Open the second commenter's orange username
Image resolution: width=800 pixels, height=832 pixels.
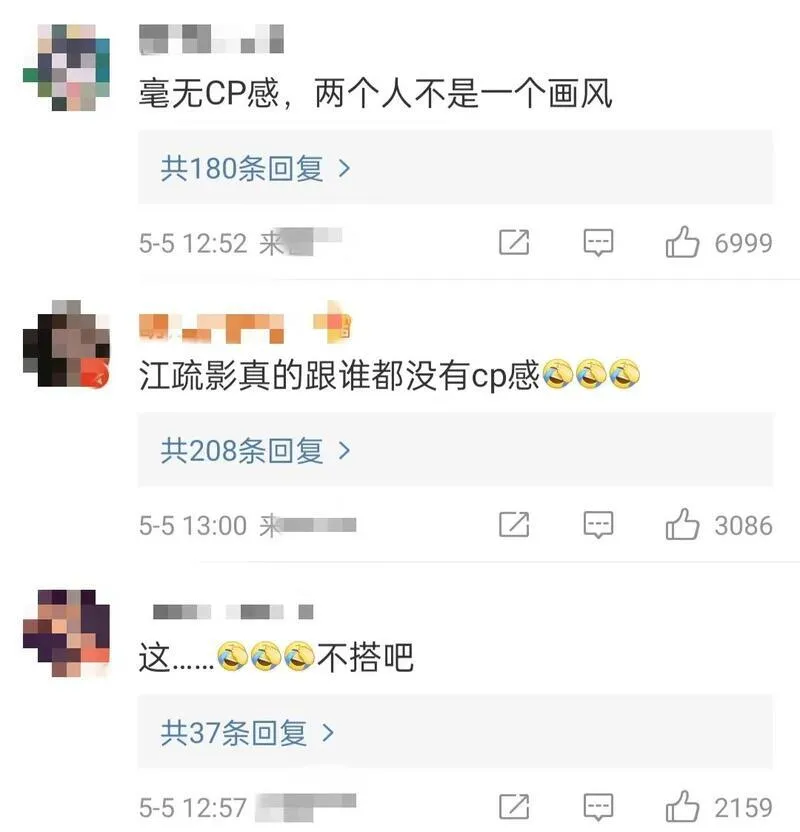tap(211, 328)
